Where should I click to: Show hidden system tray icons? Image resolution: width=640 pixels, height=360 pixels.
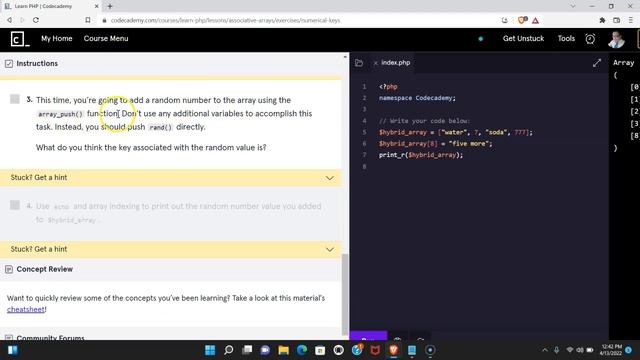[544, 350]
